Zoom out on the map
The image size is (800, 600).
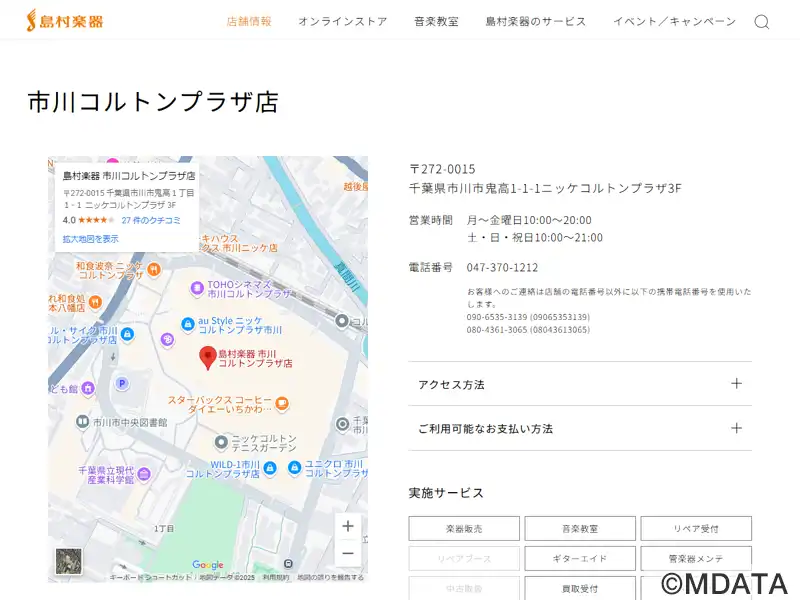[348, 553]
